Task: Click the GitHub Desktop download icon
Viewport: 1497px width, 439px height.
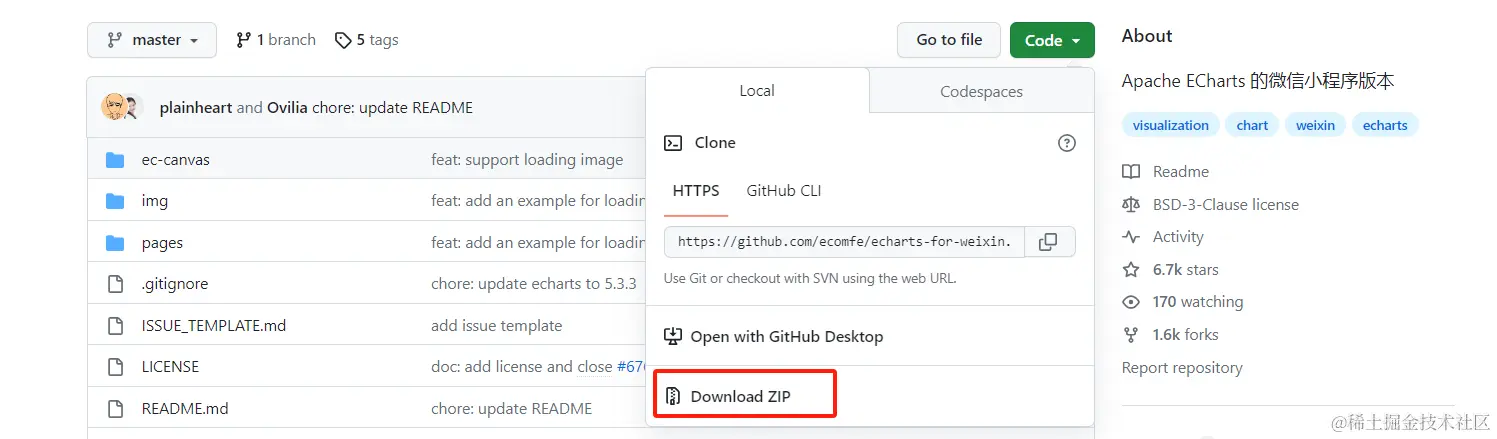Action: [x=673, y=336]
